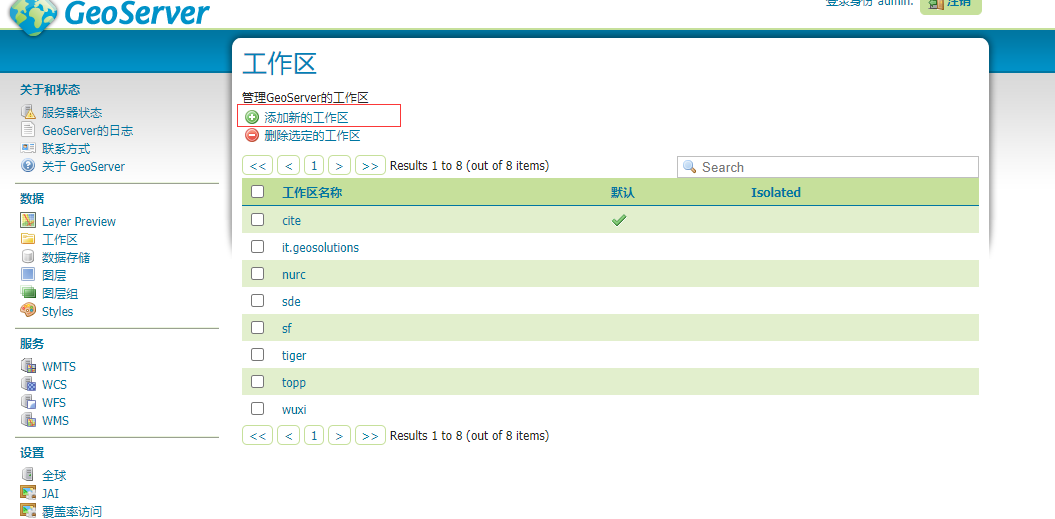Click the WMTS service icon
This screenshot has width=1055, height=519.
click(28, 366)
